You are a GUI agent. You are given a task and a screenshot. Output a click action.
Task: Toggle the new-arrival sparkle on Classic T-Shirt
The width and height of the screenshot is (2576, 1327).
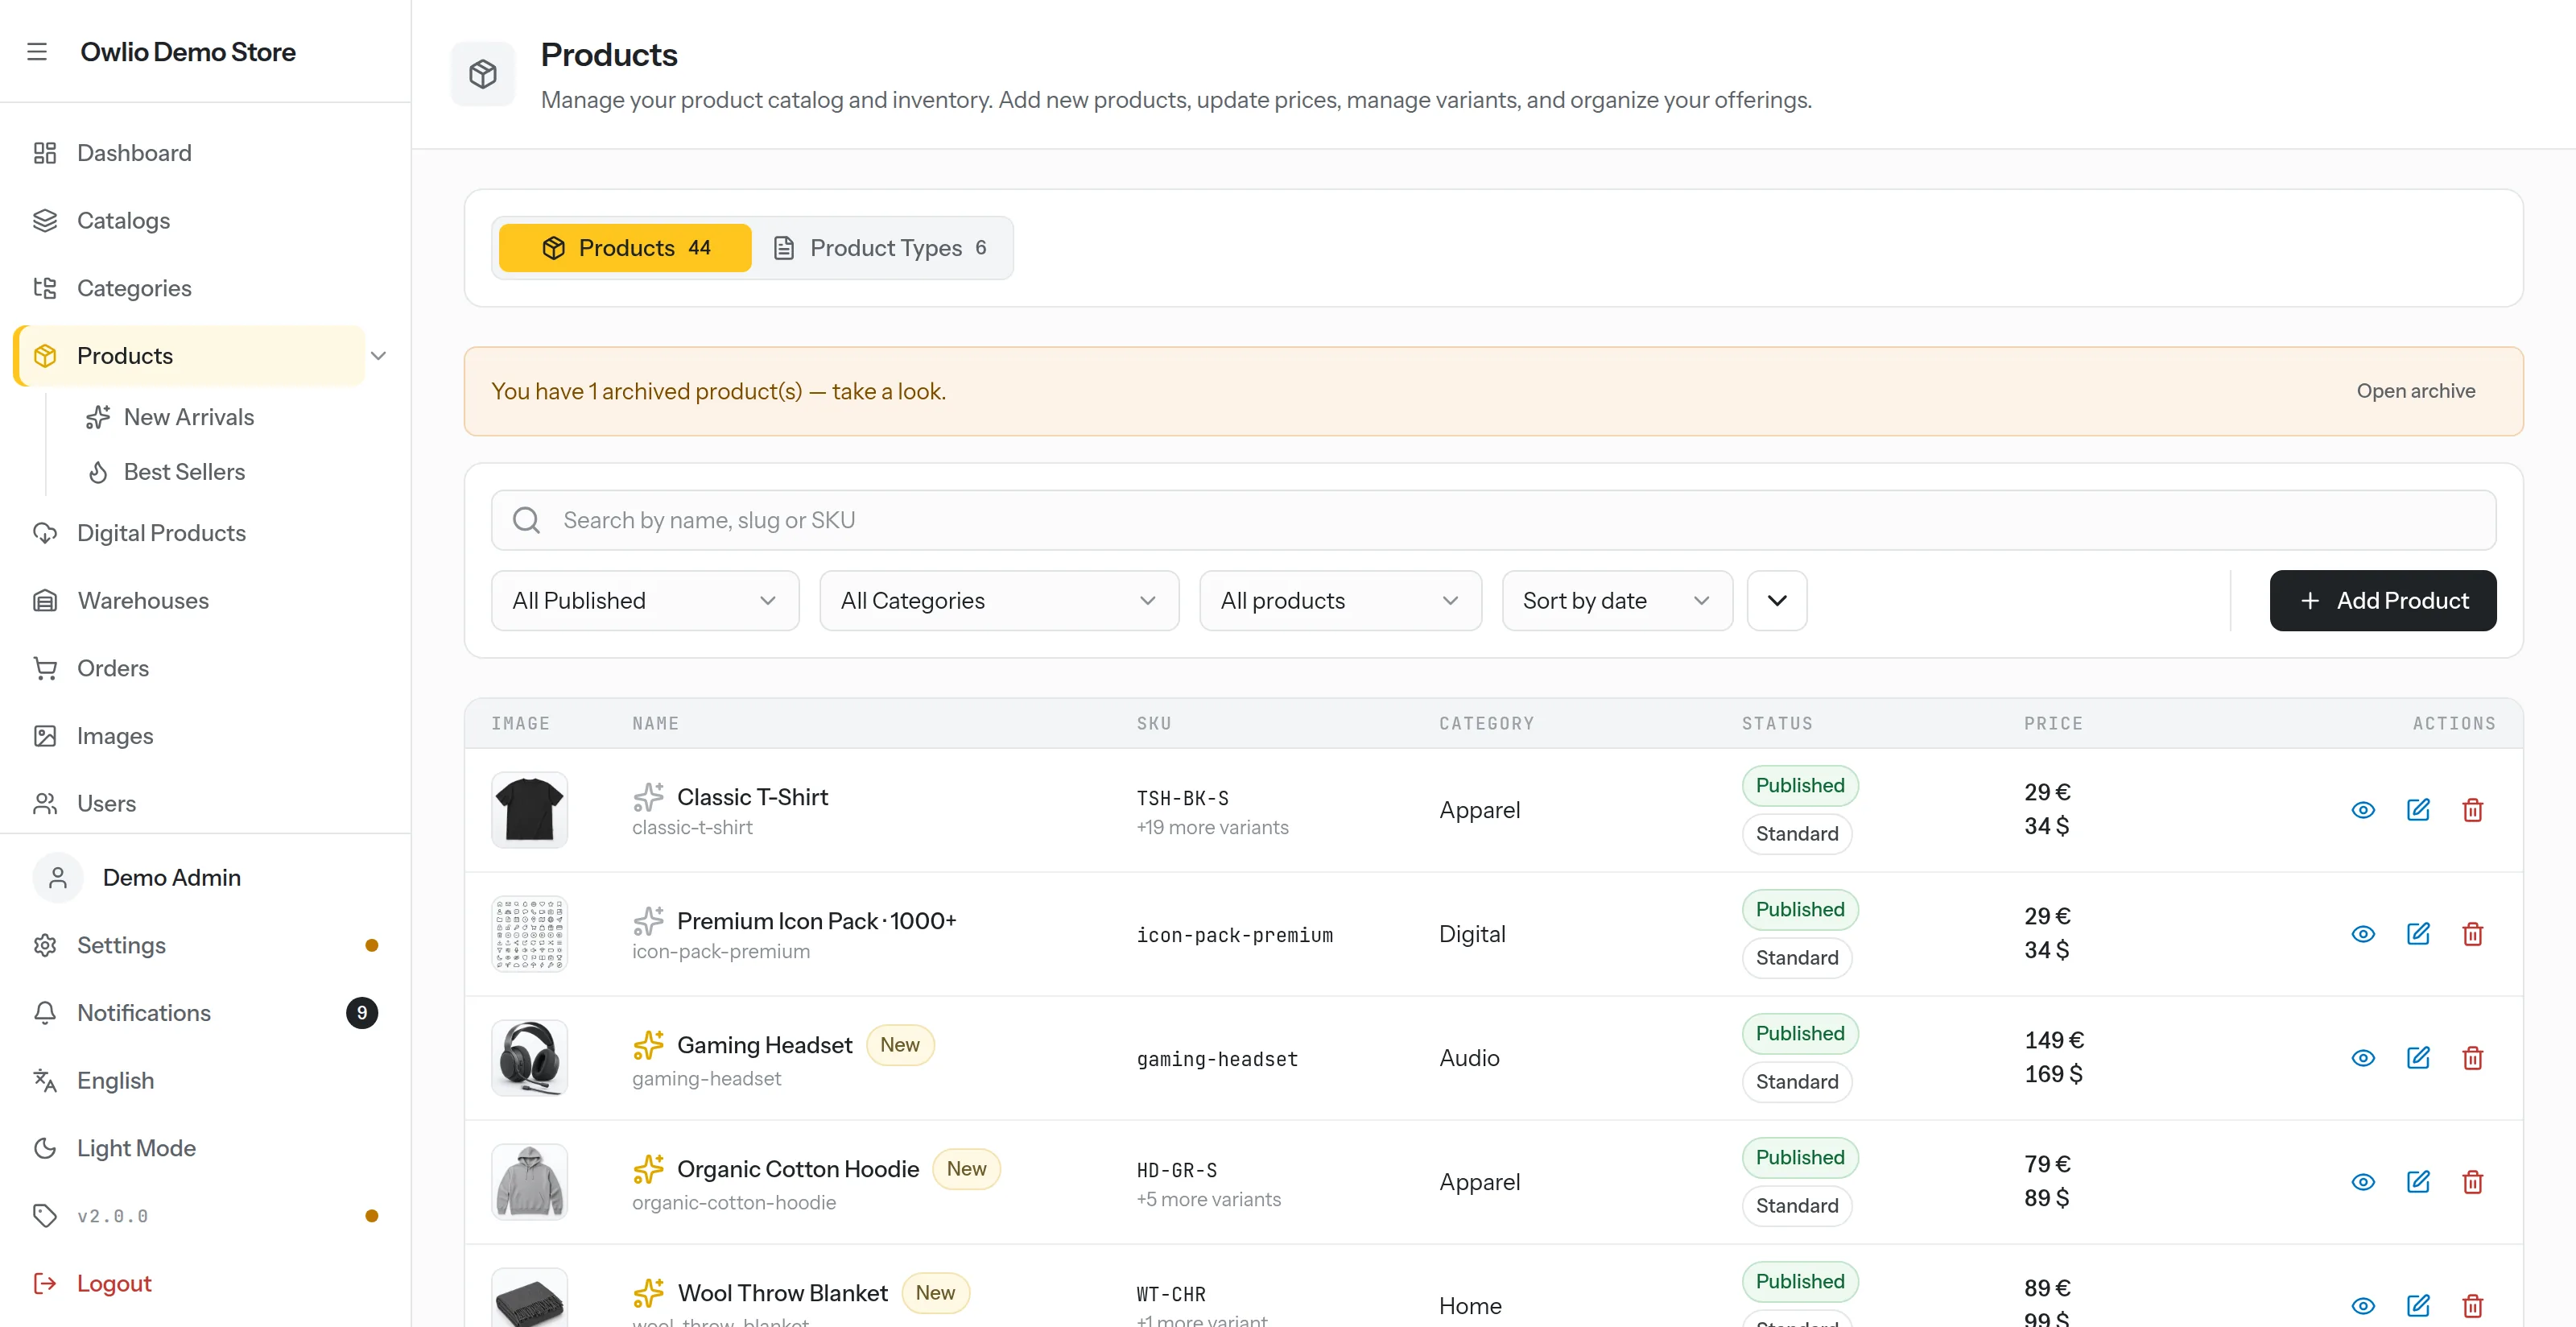(648, 797)
